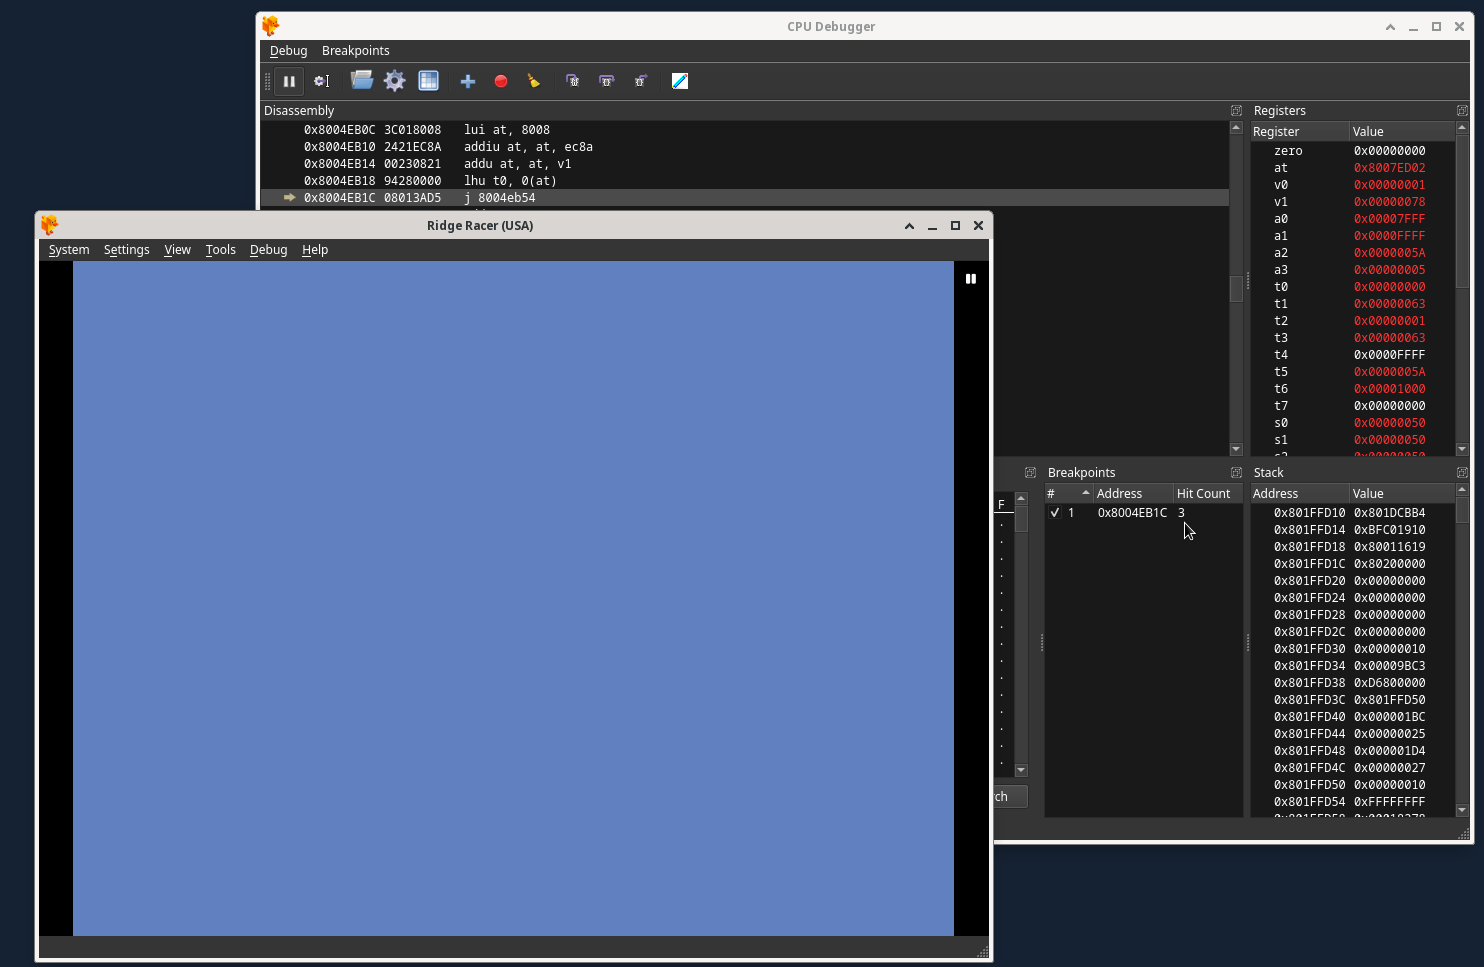Click the Step Out icon in the toolbar
The image size is (1484, 967).
pyautogui.click(x=640, y=81)
